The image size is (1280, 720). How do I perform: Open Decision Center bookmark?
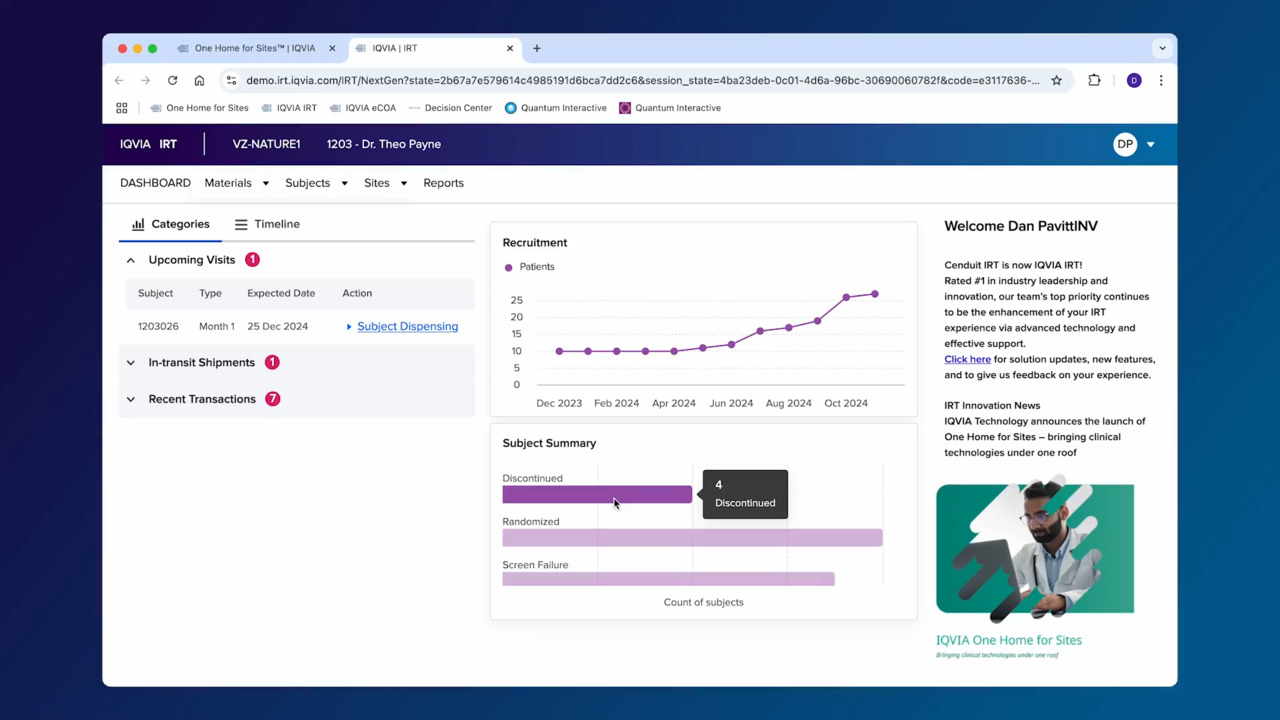[x=450, y=108]
